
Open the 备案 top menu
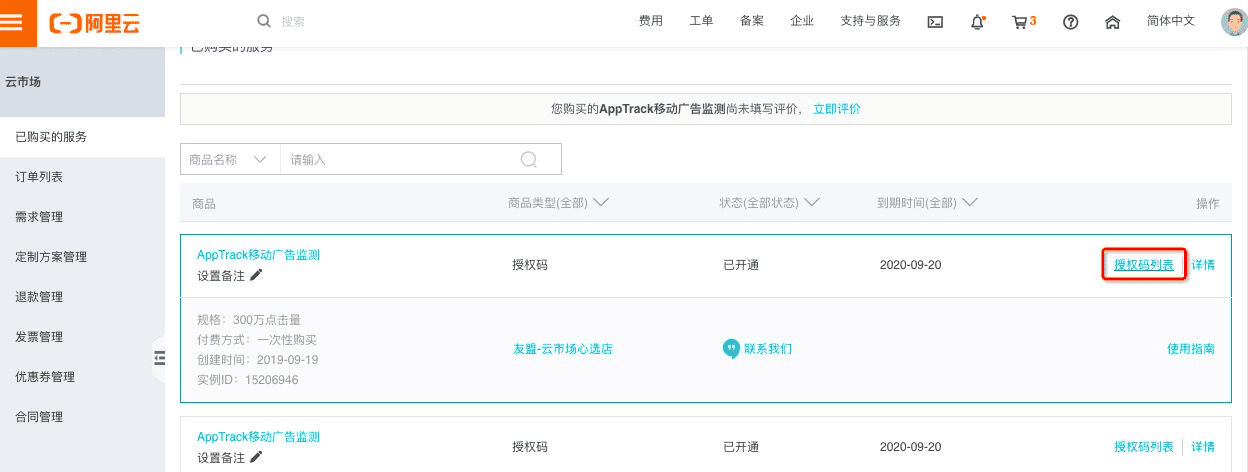[x=752, y=21]
